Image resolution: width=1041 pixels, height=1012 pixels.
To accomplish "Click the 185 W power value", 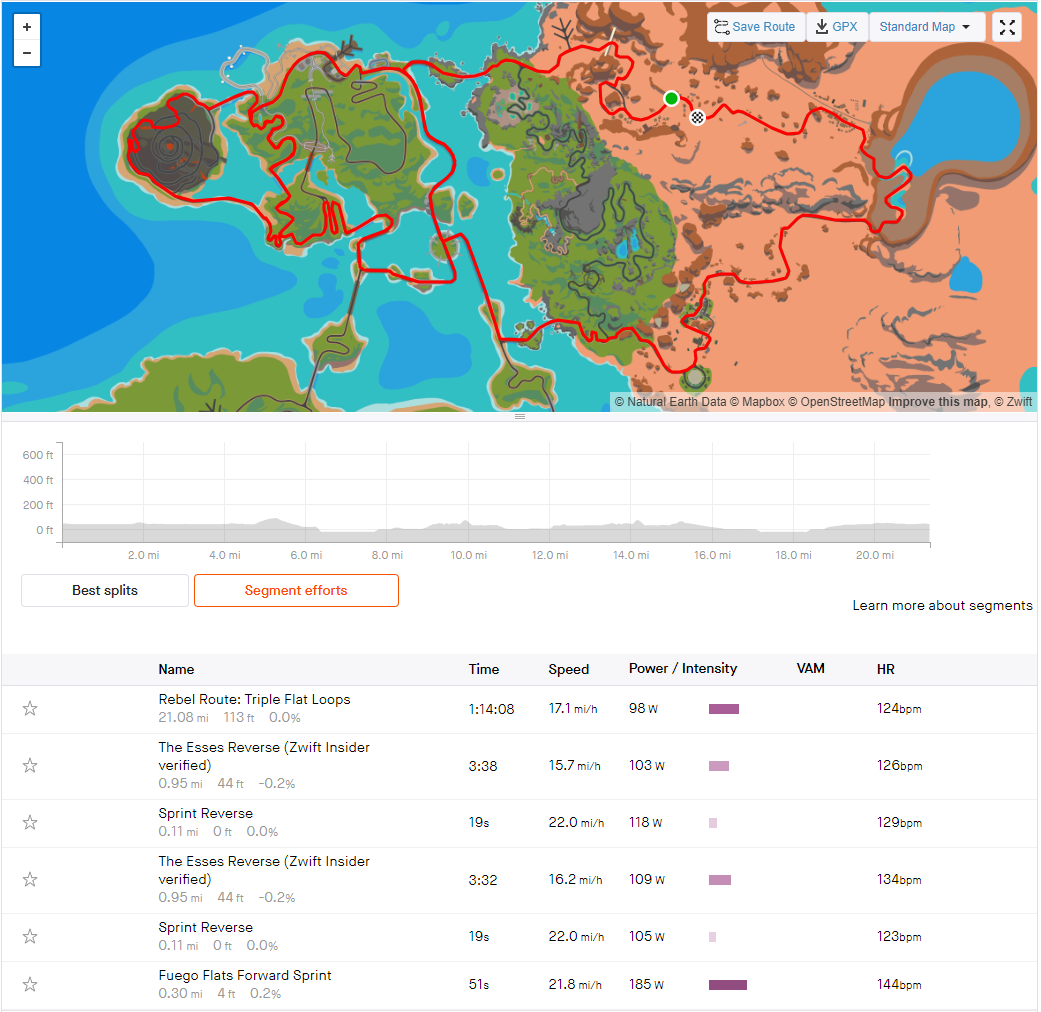I will (x=646, y=985).
